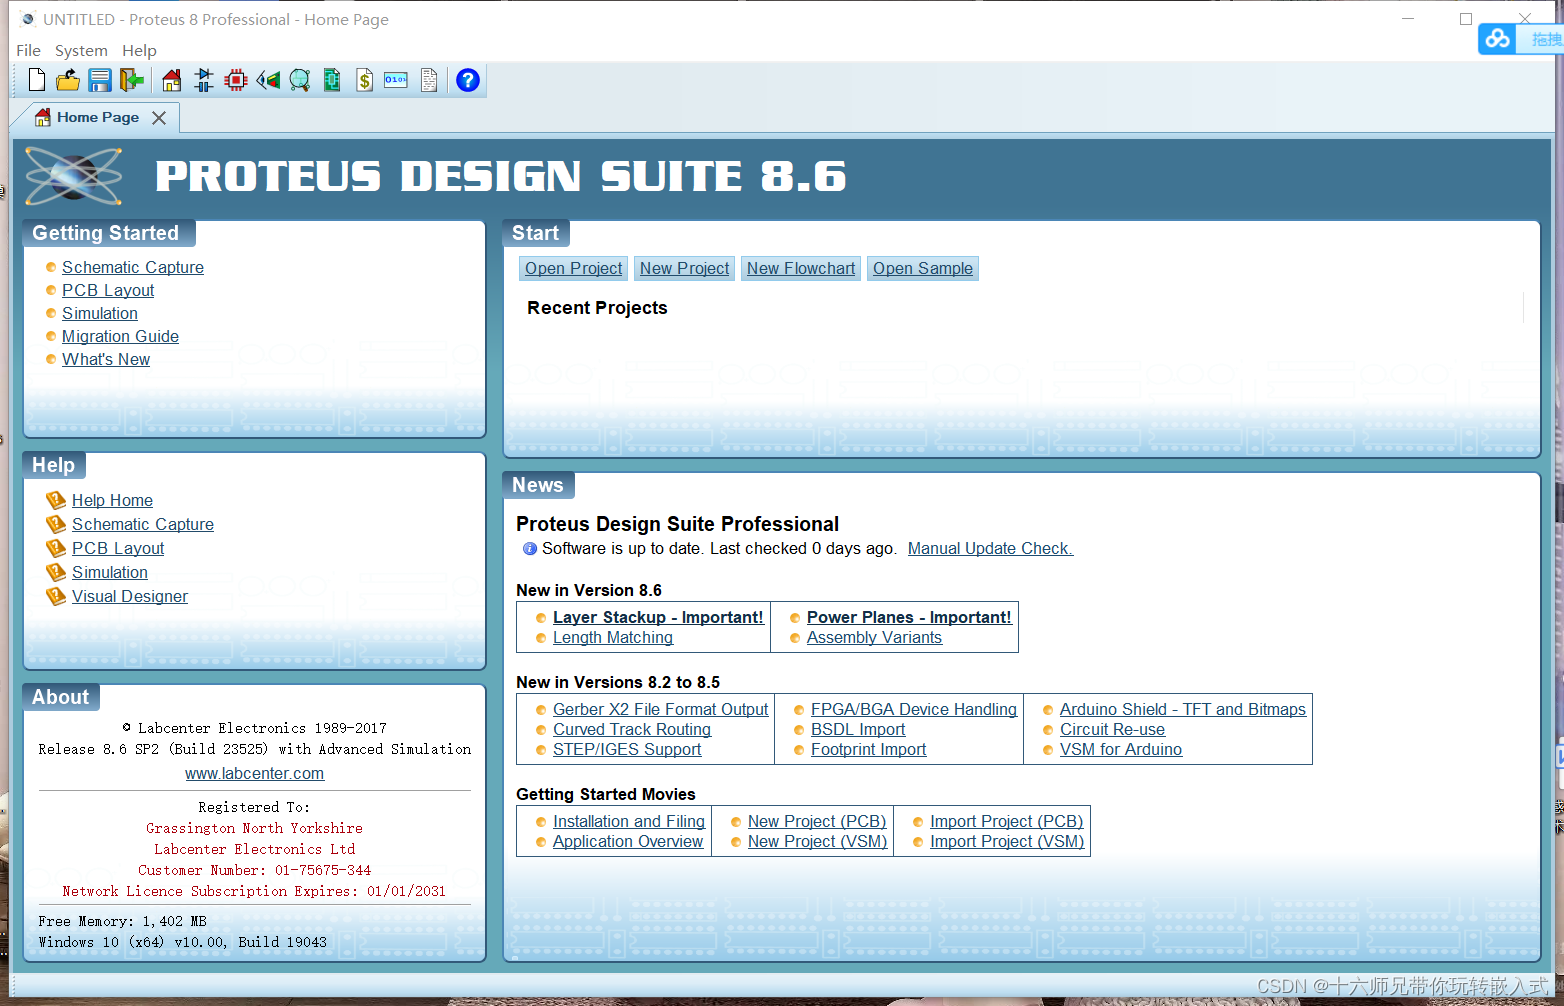
Task: Open the Length Matching link
Action: point(613,637)
